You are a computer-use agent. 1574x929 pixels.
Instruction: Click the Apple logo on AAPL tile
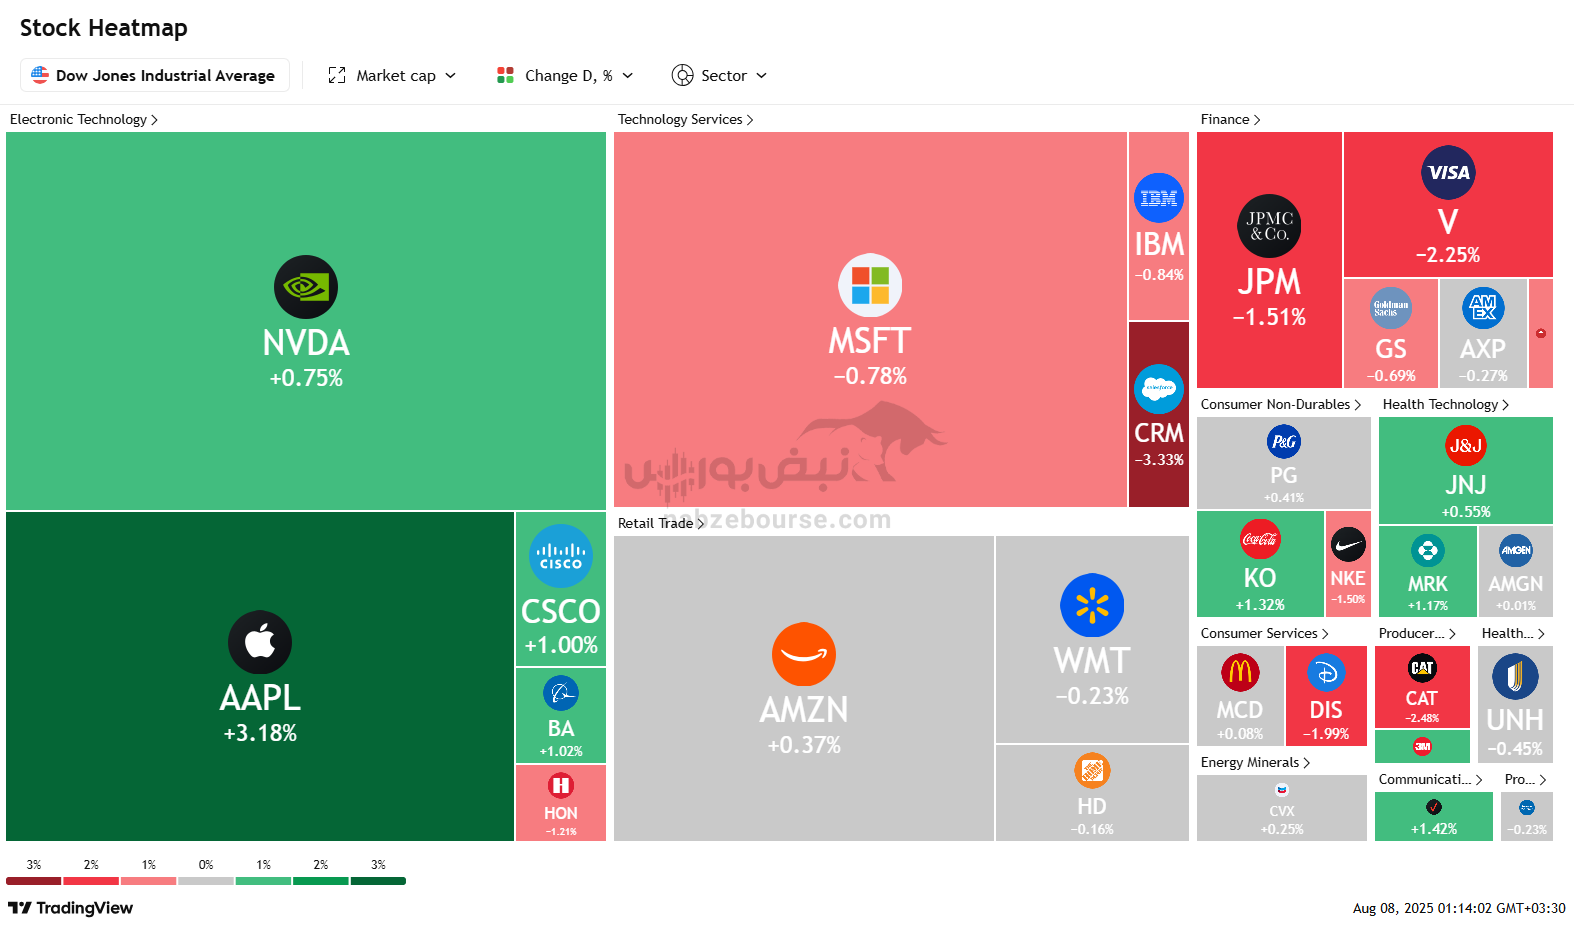(260, 642)
